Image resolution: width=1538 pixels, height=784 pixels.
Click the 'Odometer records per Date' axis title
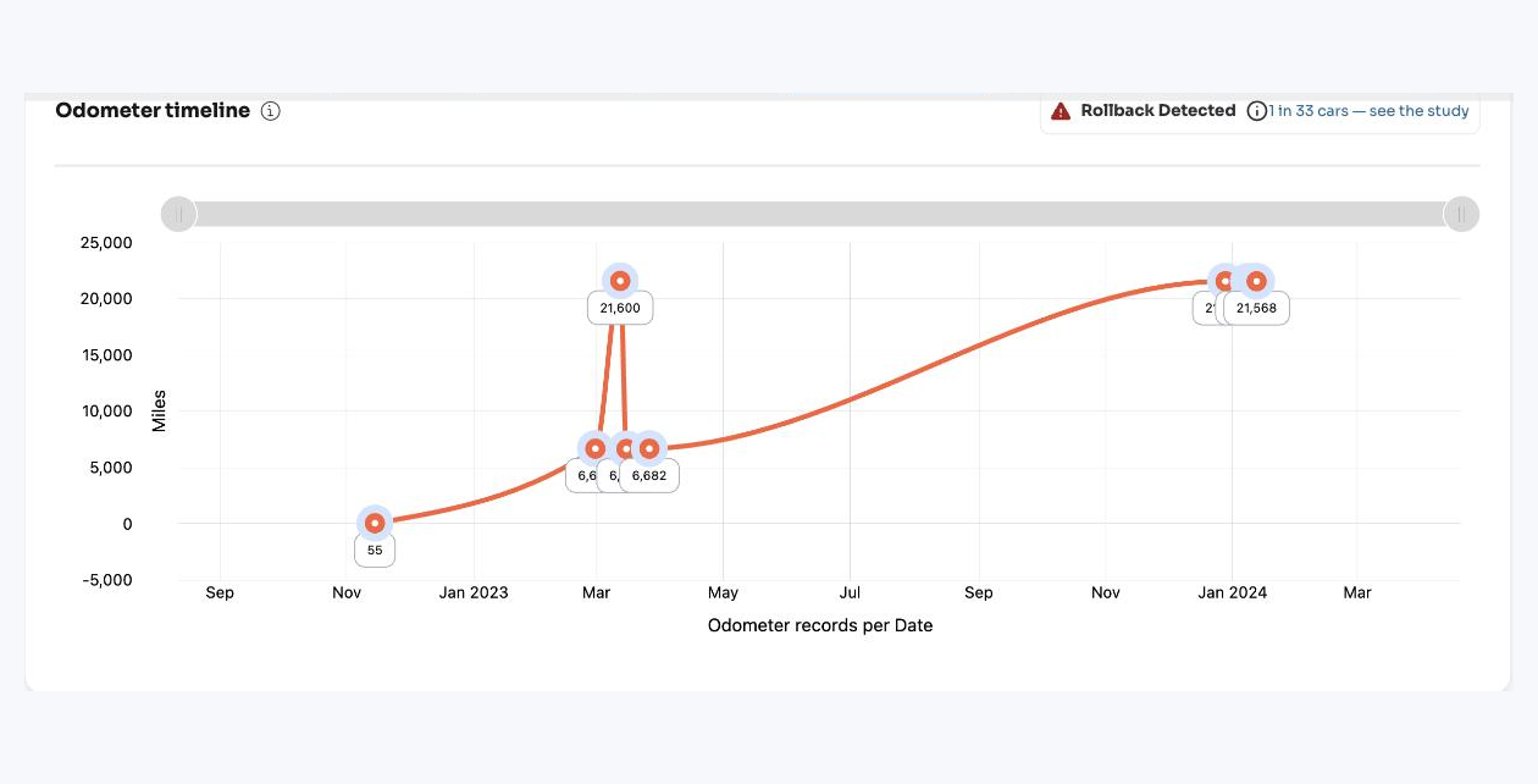[x=820, y=626]
